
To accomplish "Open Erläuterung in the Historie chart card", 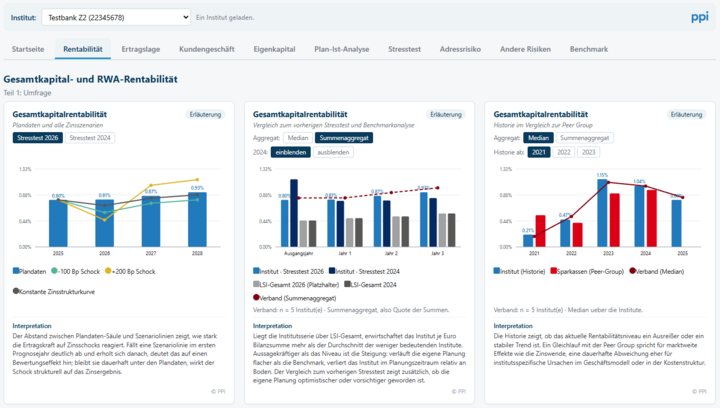I will click(x=686, y=114).
